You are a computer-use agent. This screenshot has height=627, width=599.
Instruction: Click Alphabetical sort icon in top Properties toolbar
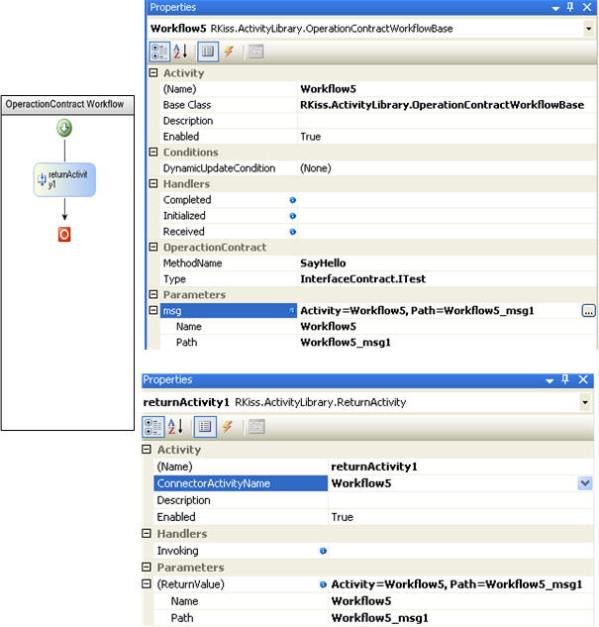pyautogui.click(x=180, y=52)
